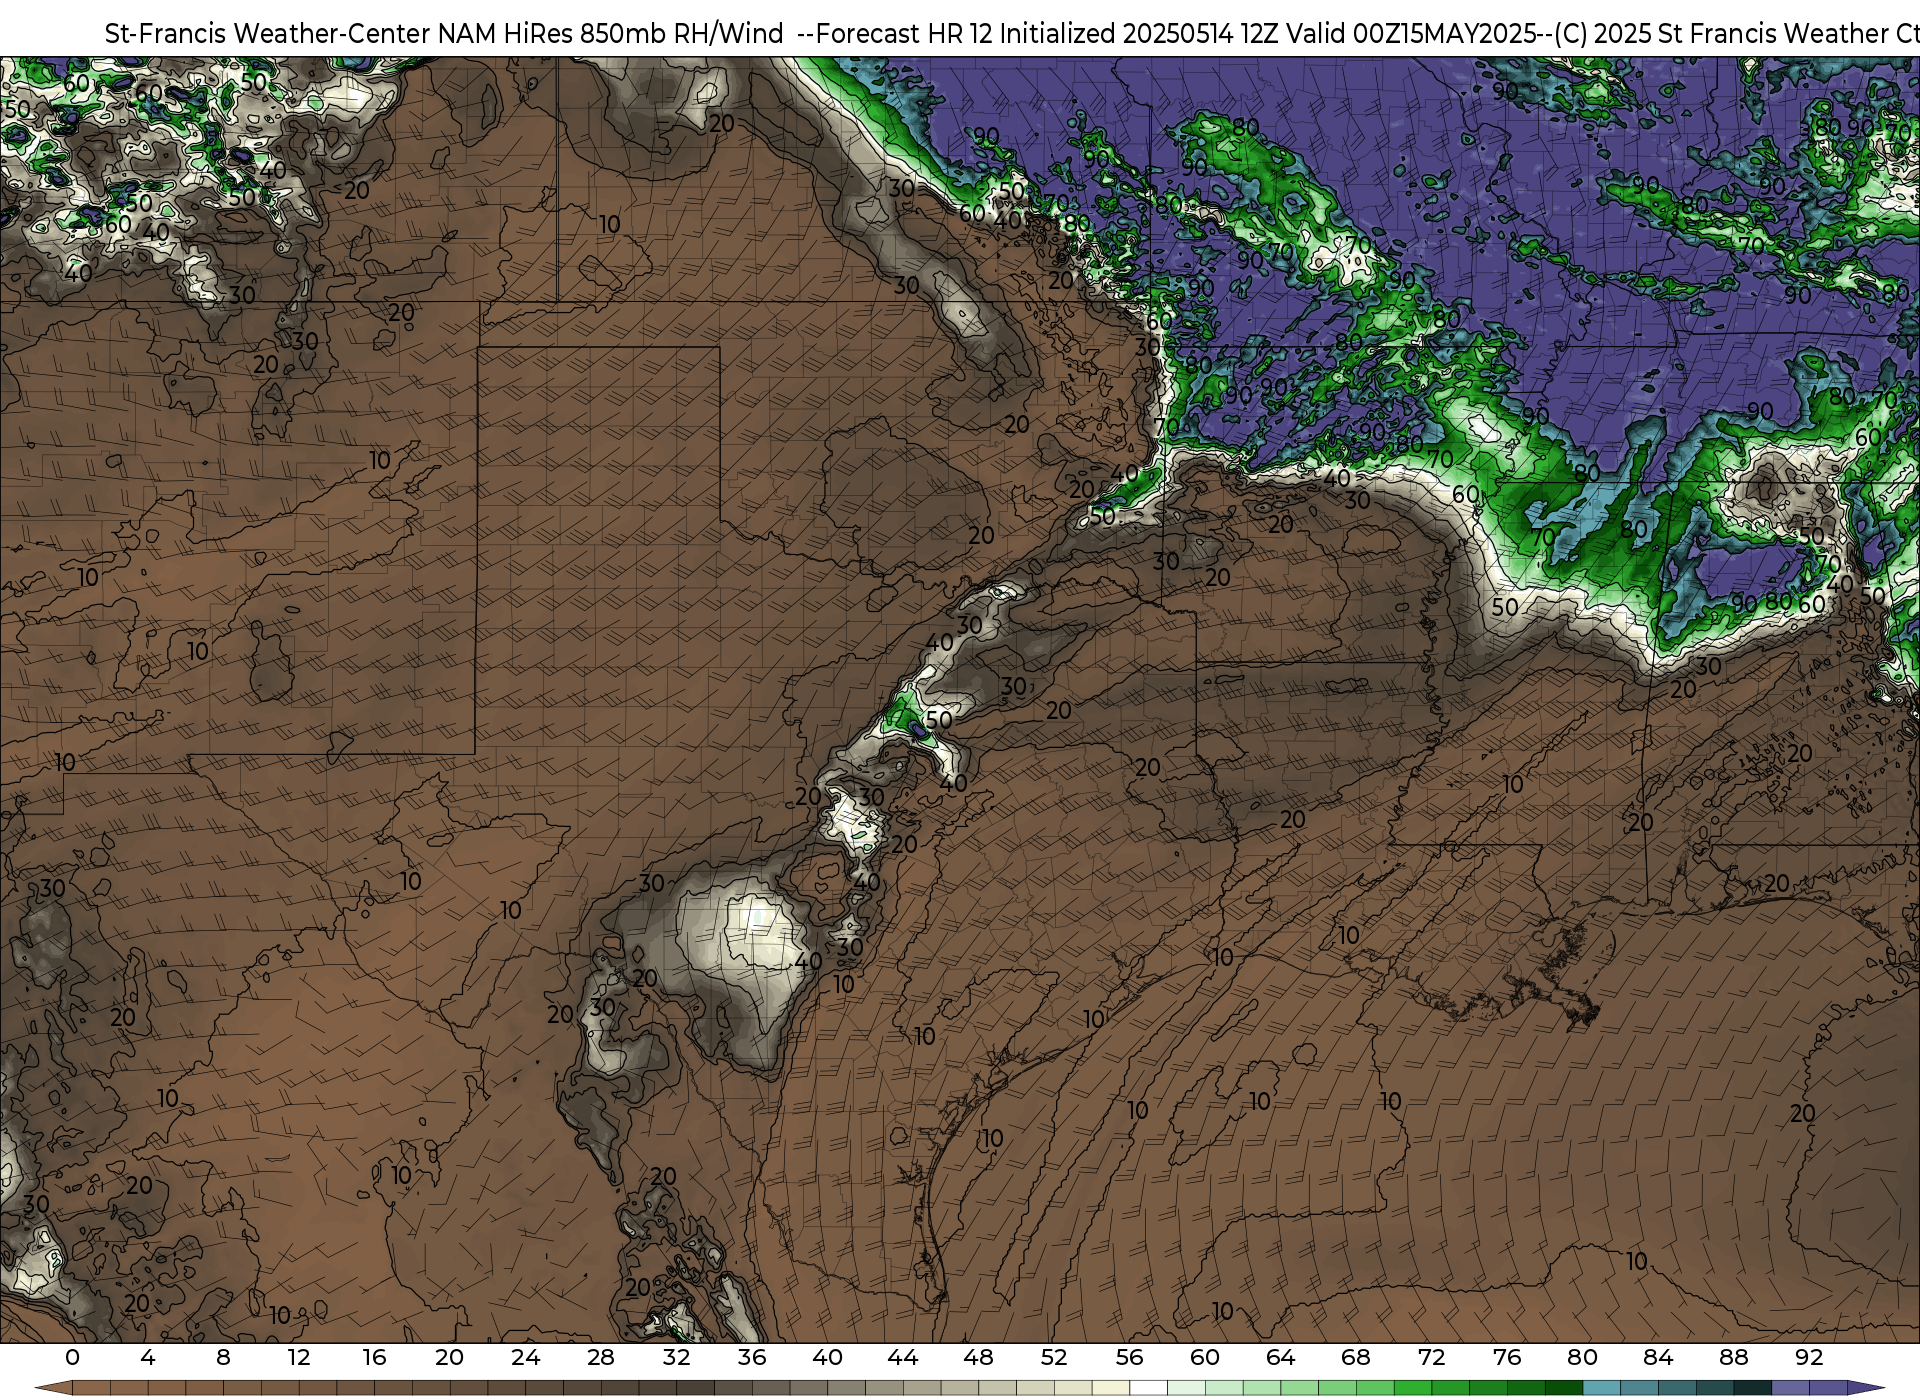Click the 'Valid 00Z15MAY2025' timestamp
This screenshot has height=1400, width=1920.
[x=1412, y=33]
